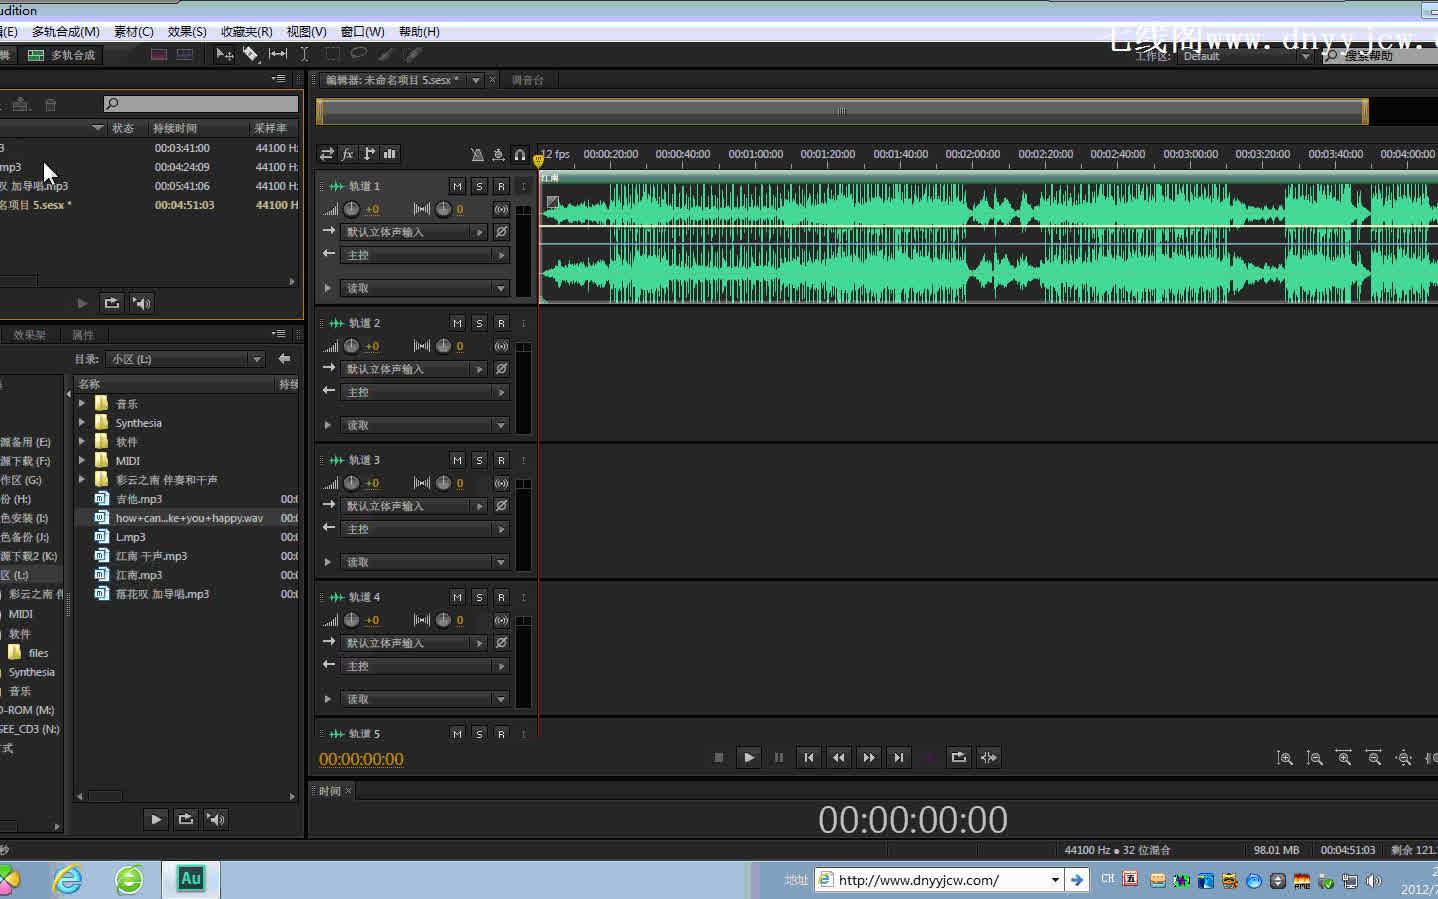Show the Spectral Frequency display

[159, 55]
